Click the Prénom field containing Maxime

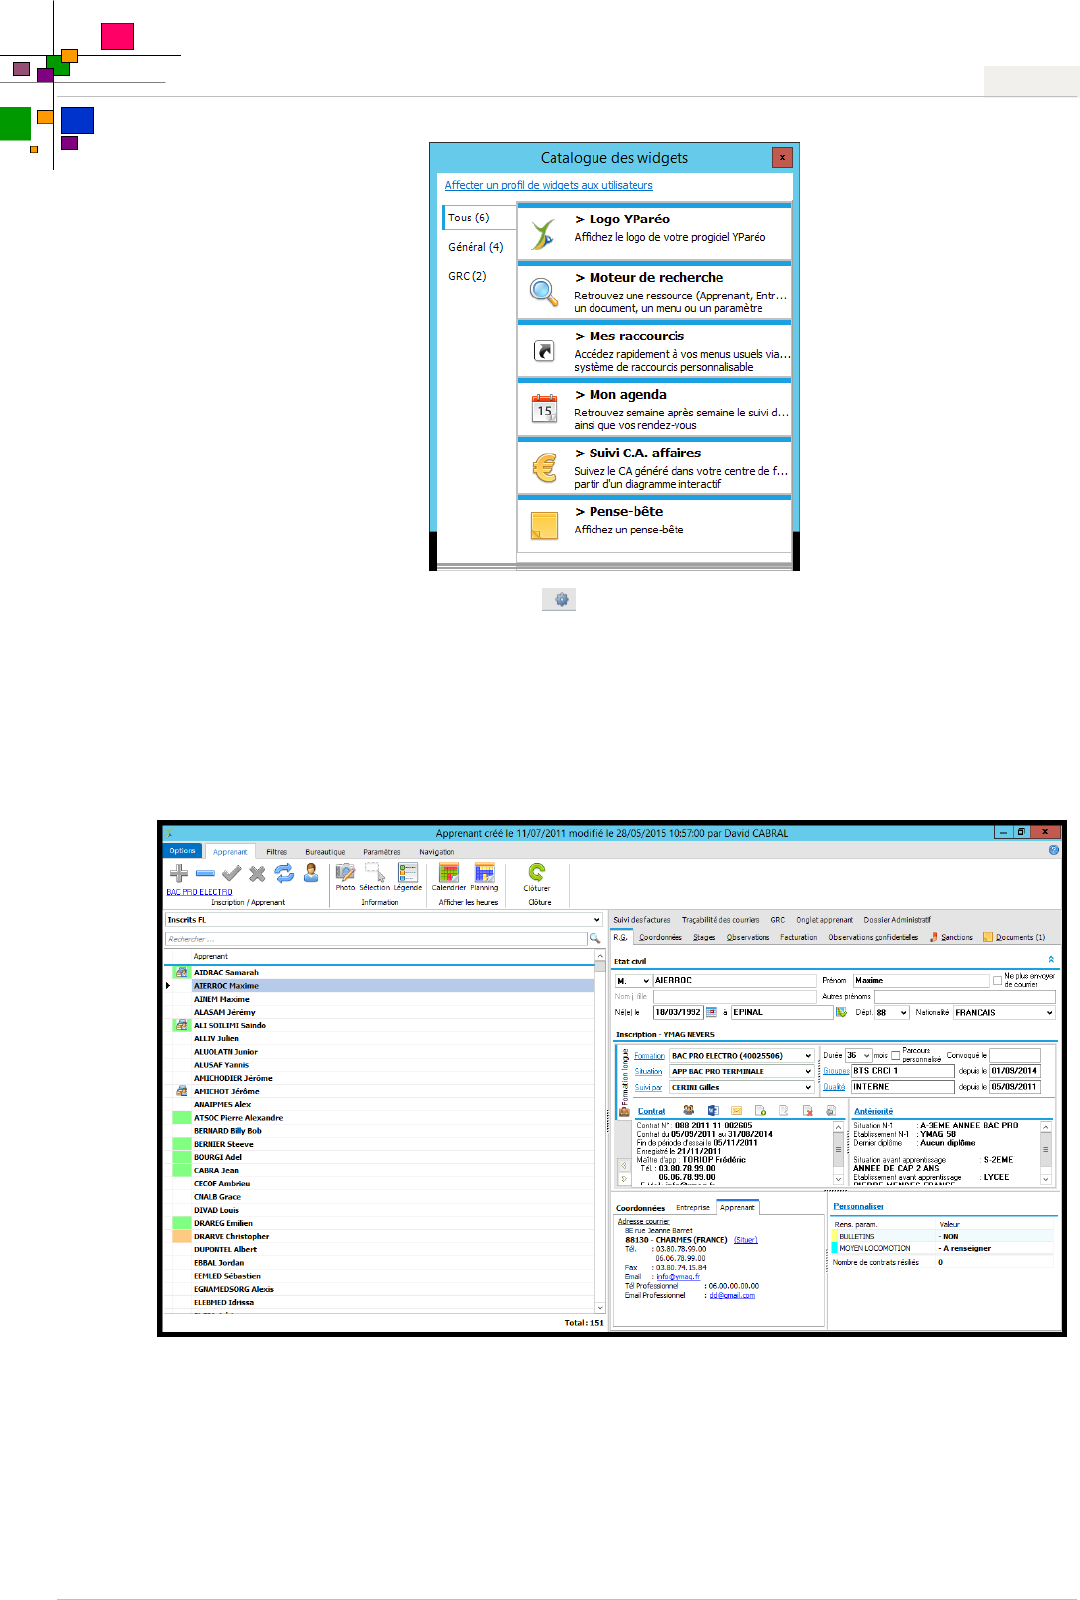[x=920, y=981]
